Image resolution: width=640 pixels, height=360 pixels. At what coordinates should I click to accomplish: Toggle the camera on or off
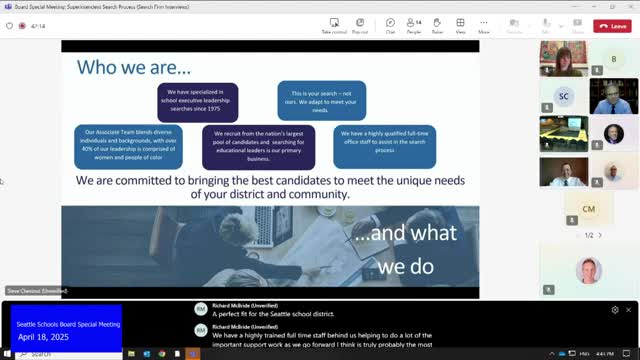[x=514, y=26]
